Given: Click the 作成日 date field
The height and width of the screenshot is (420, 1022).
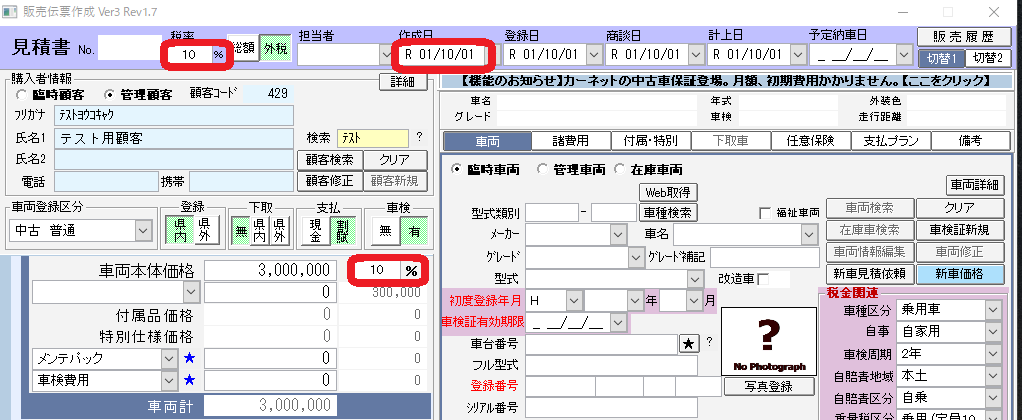Looking at the screenshot, I should coord(443,55).
